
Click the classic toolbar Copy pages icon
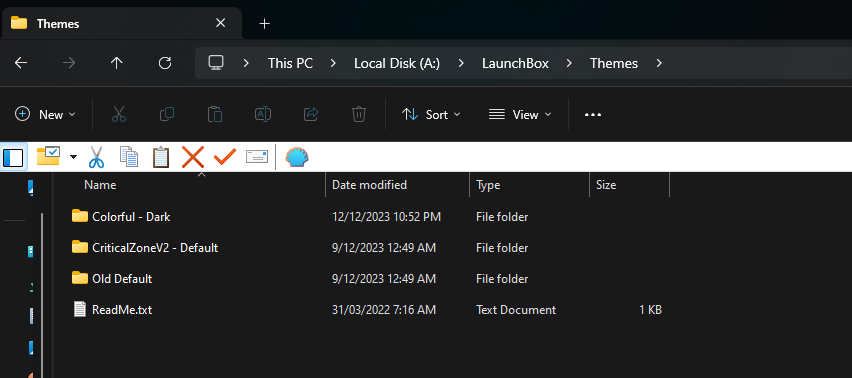[x=129, y=157]
